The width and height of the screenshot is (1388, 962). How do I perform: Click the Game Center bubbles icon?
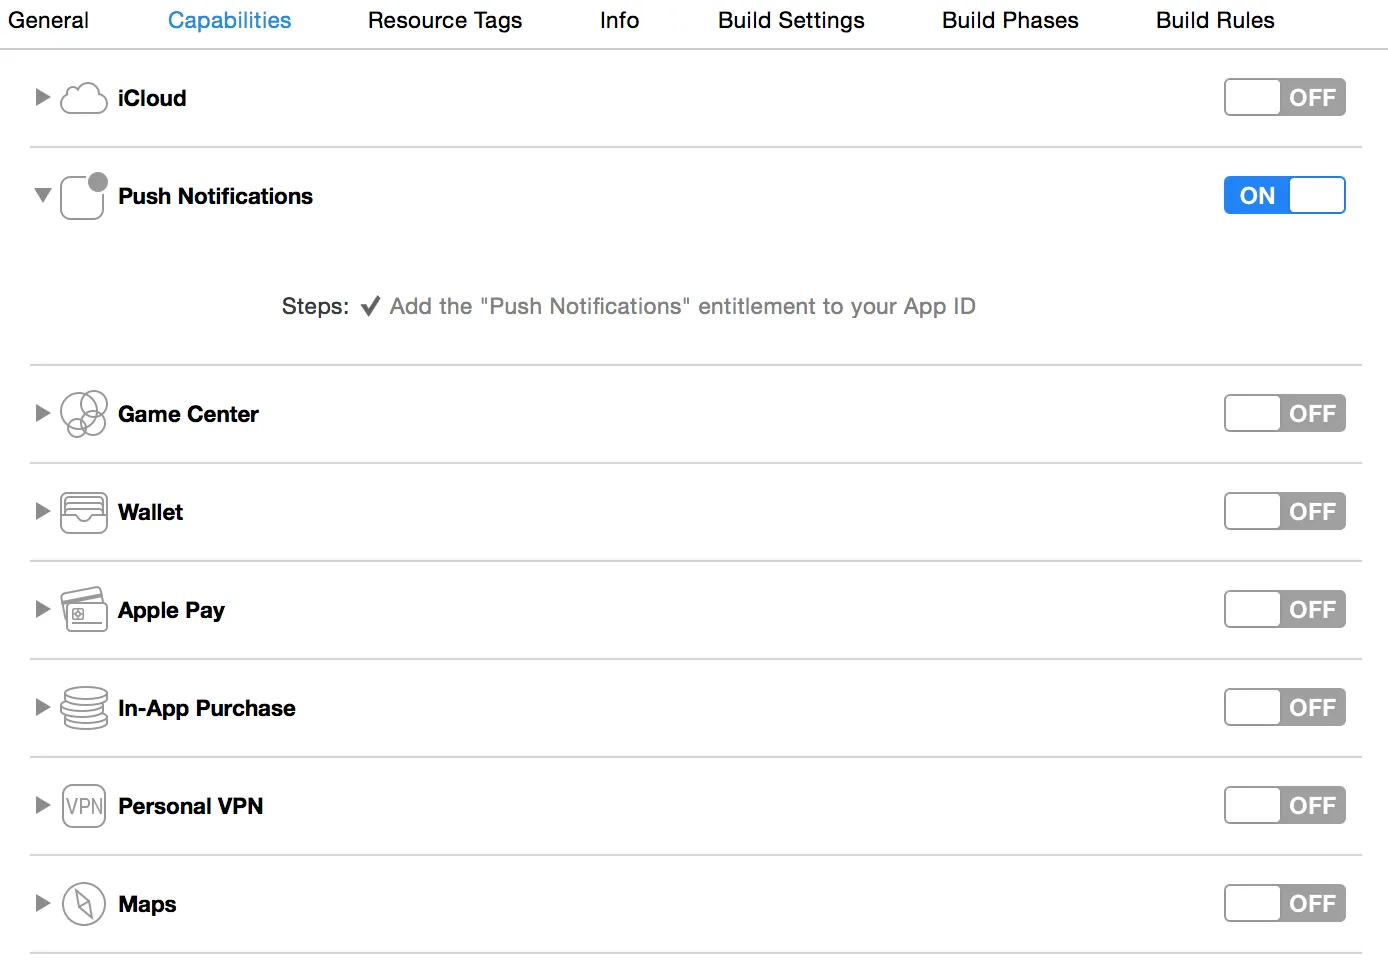point(84,414)
